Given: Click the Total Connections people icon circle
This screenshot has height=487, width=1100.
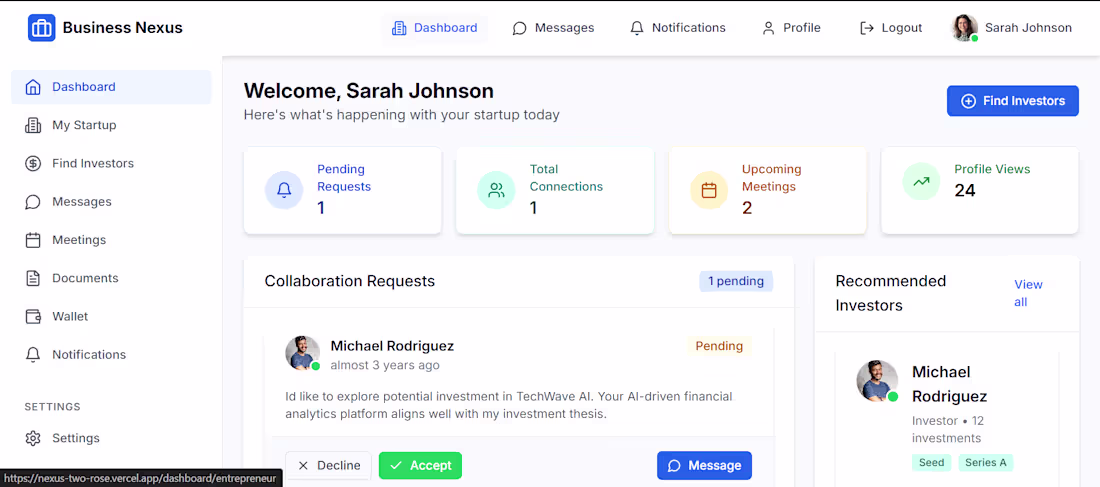Looking at the screenshot, I should point(497,190).
